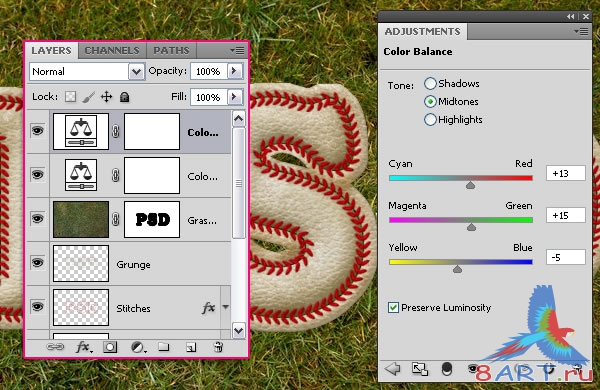Select the Stitches layer thumbnail
This screenshot has height=390, width=600.
pyautogui.click(x=81, y=307)
